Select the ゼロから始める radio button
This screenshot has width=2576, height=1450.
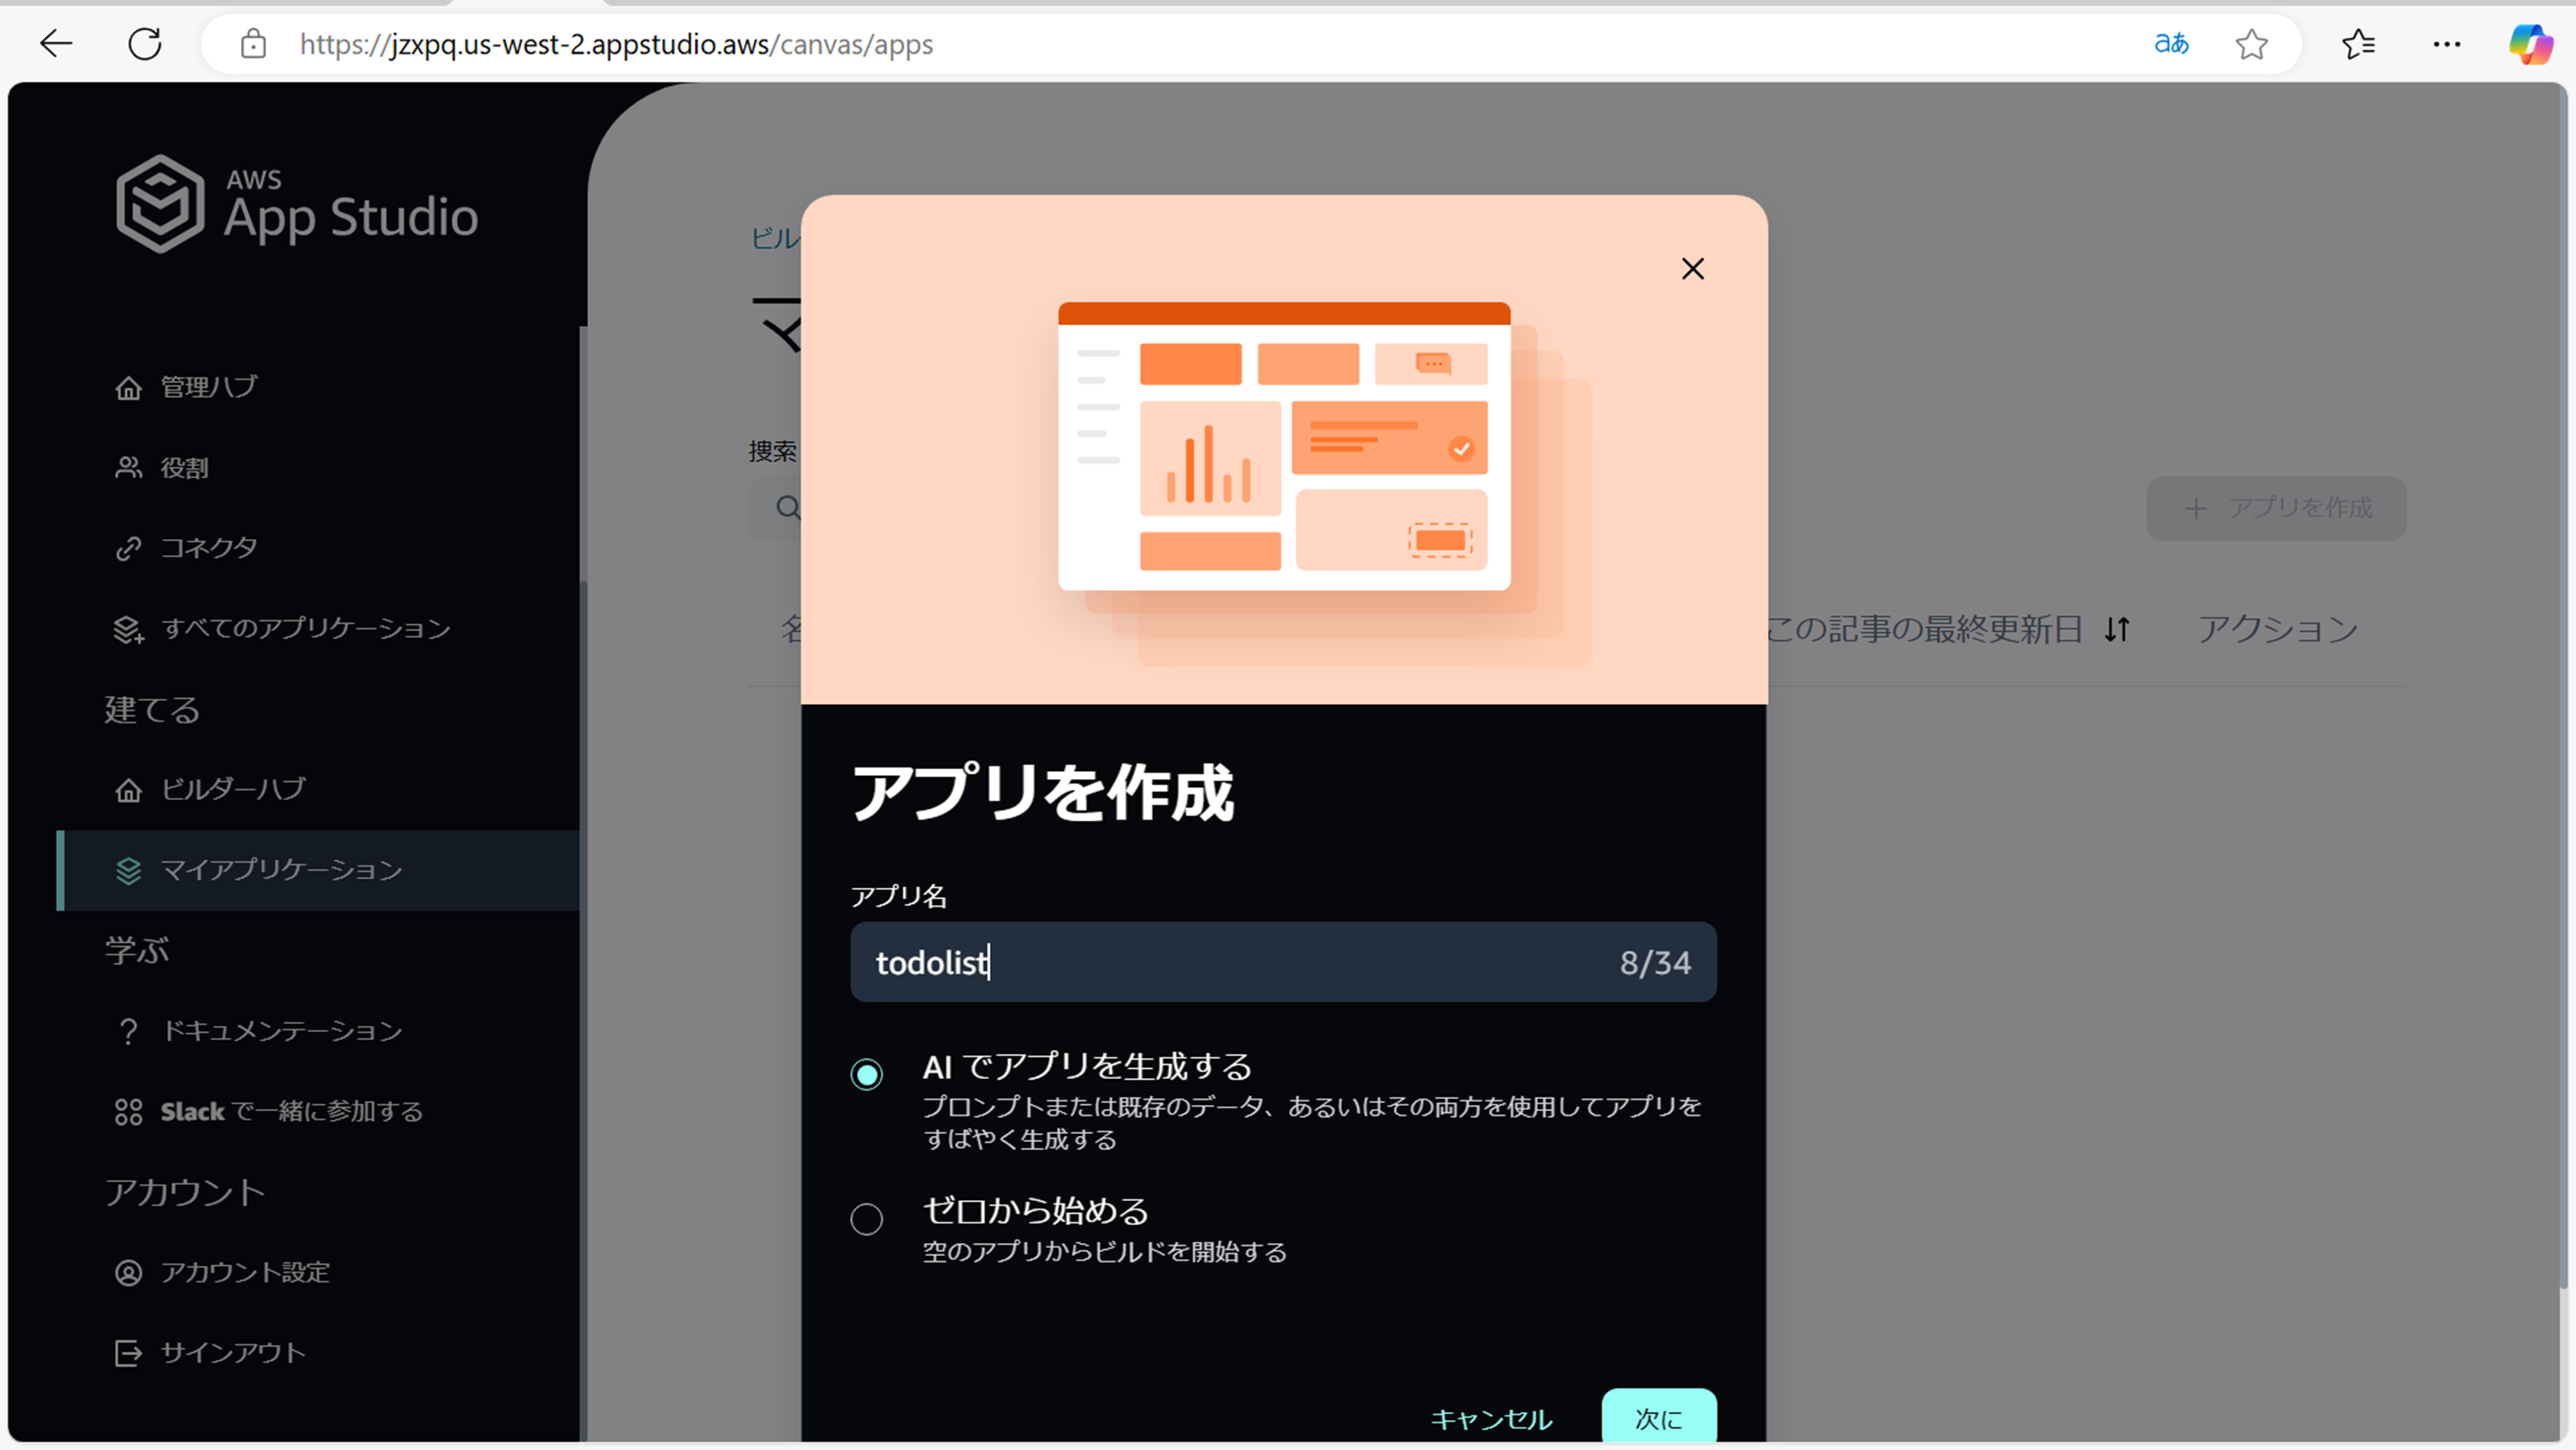(866, 1219)
